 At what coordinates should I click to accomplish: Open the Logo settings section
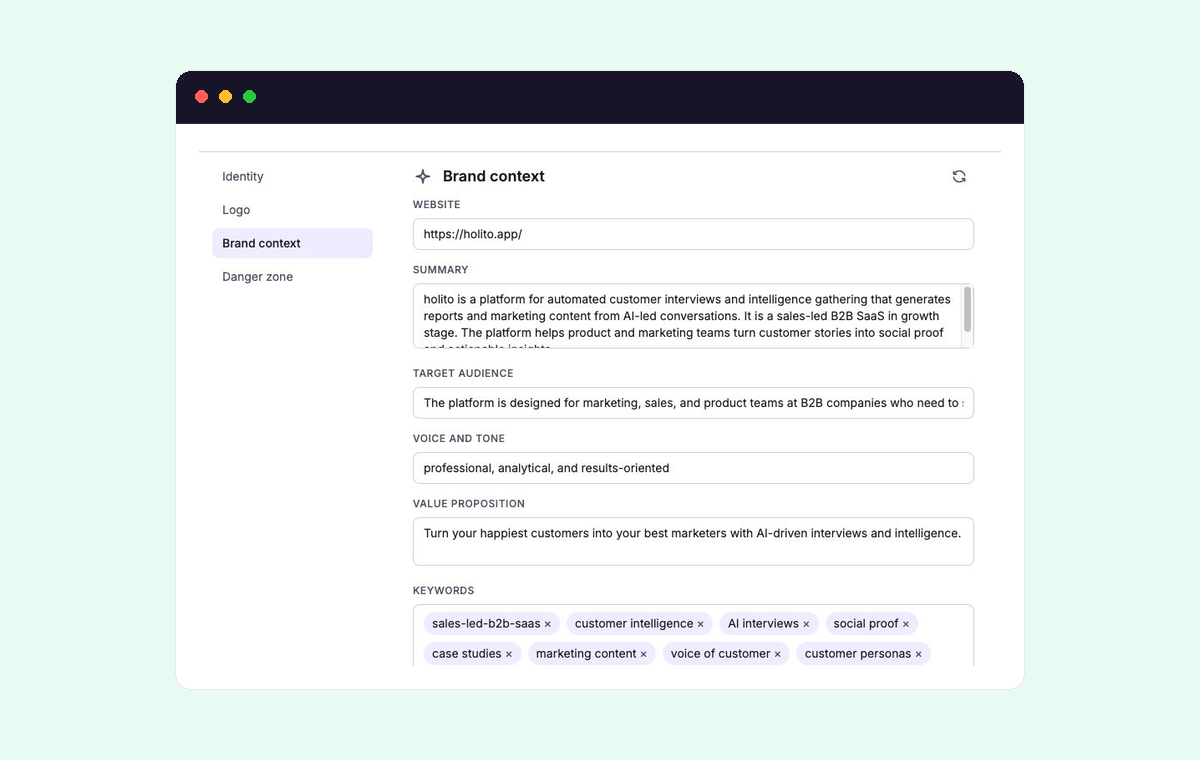point(292,210)
